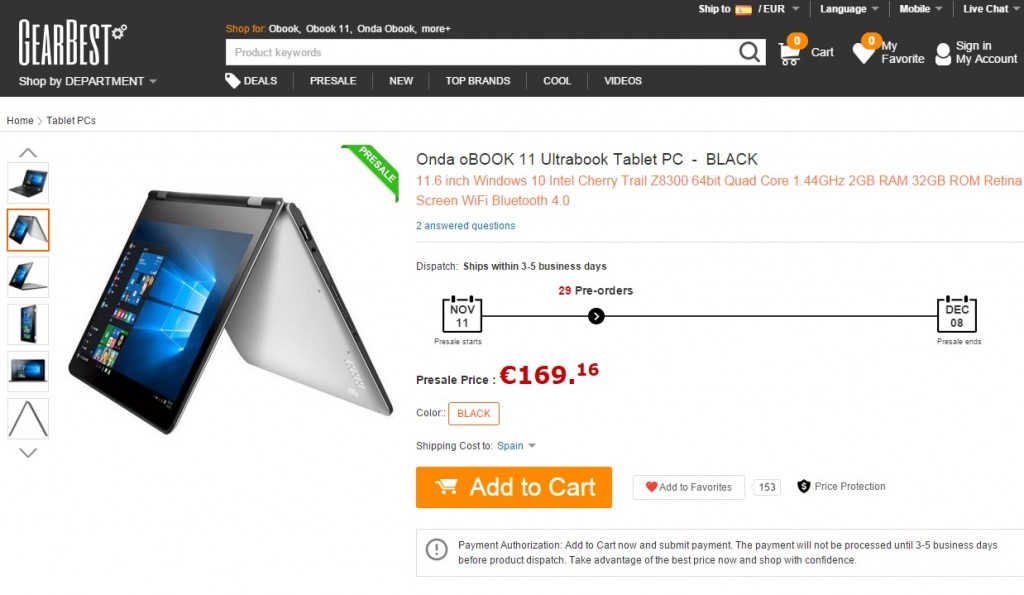Focus the Product keywords search field

pyautogui.click(x=482, y=52)
